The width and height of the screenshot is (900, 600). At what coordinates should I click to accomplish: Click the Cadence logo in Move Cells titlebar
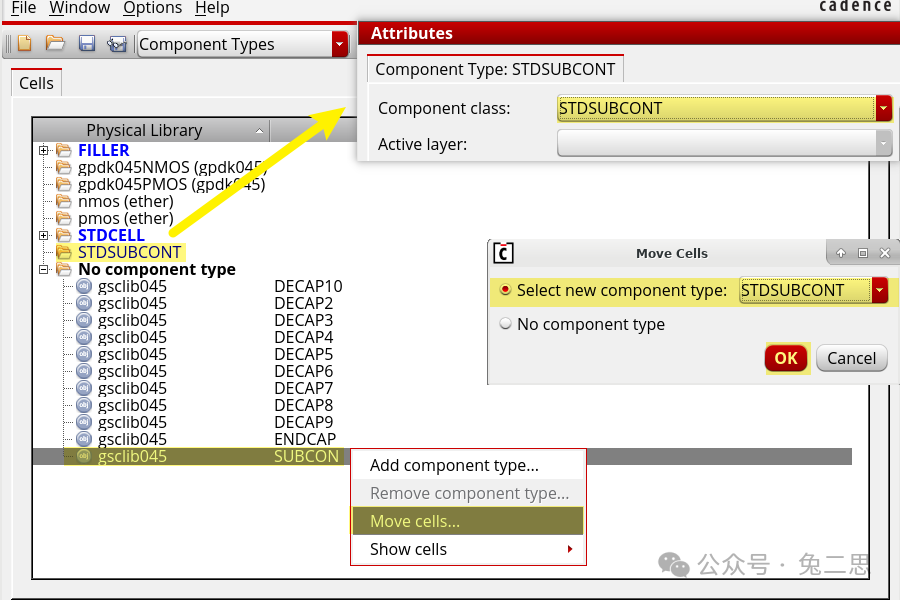[x=502, y=254]
